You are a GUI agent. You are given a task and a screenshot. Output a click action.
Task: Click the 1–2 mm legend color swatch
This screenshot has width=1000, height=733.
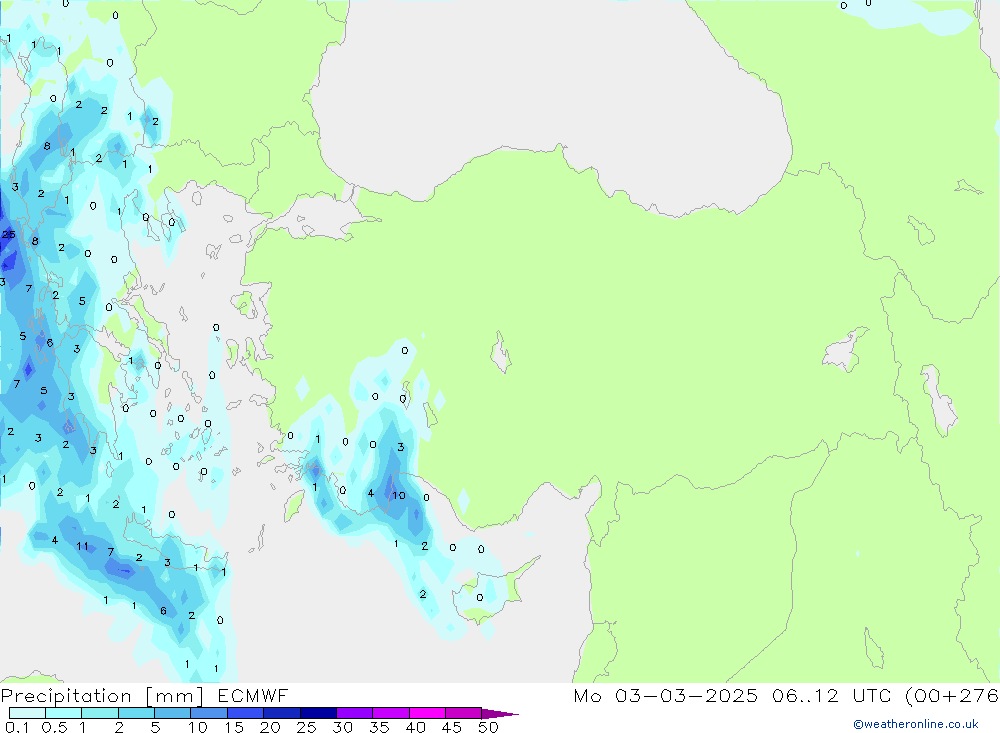click(99, 713)
